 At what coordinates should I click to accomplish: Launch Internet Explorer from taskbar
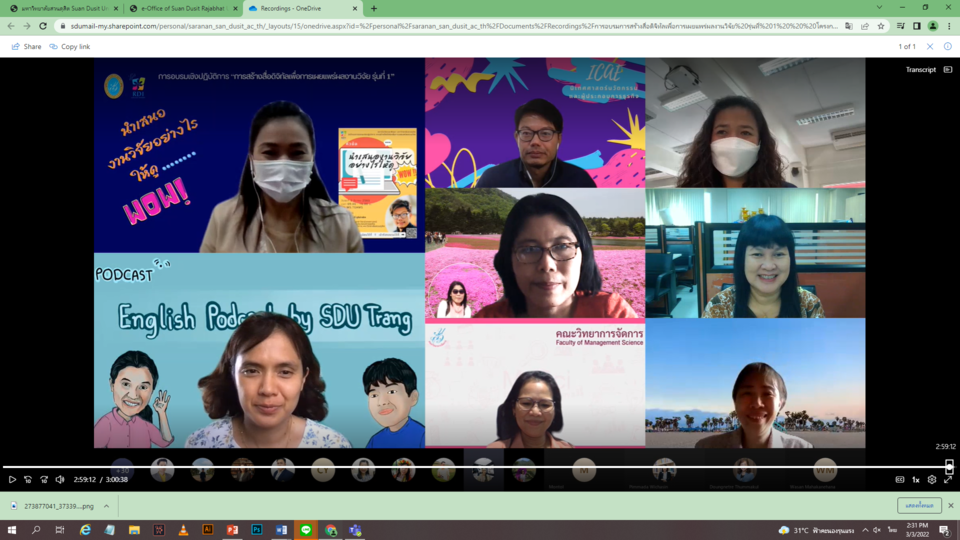pyautogui.click(x=85, y=530)
